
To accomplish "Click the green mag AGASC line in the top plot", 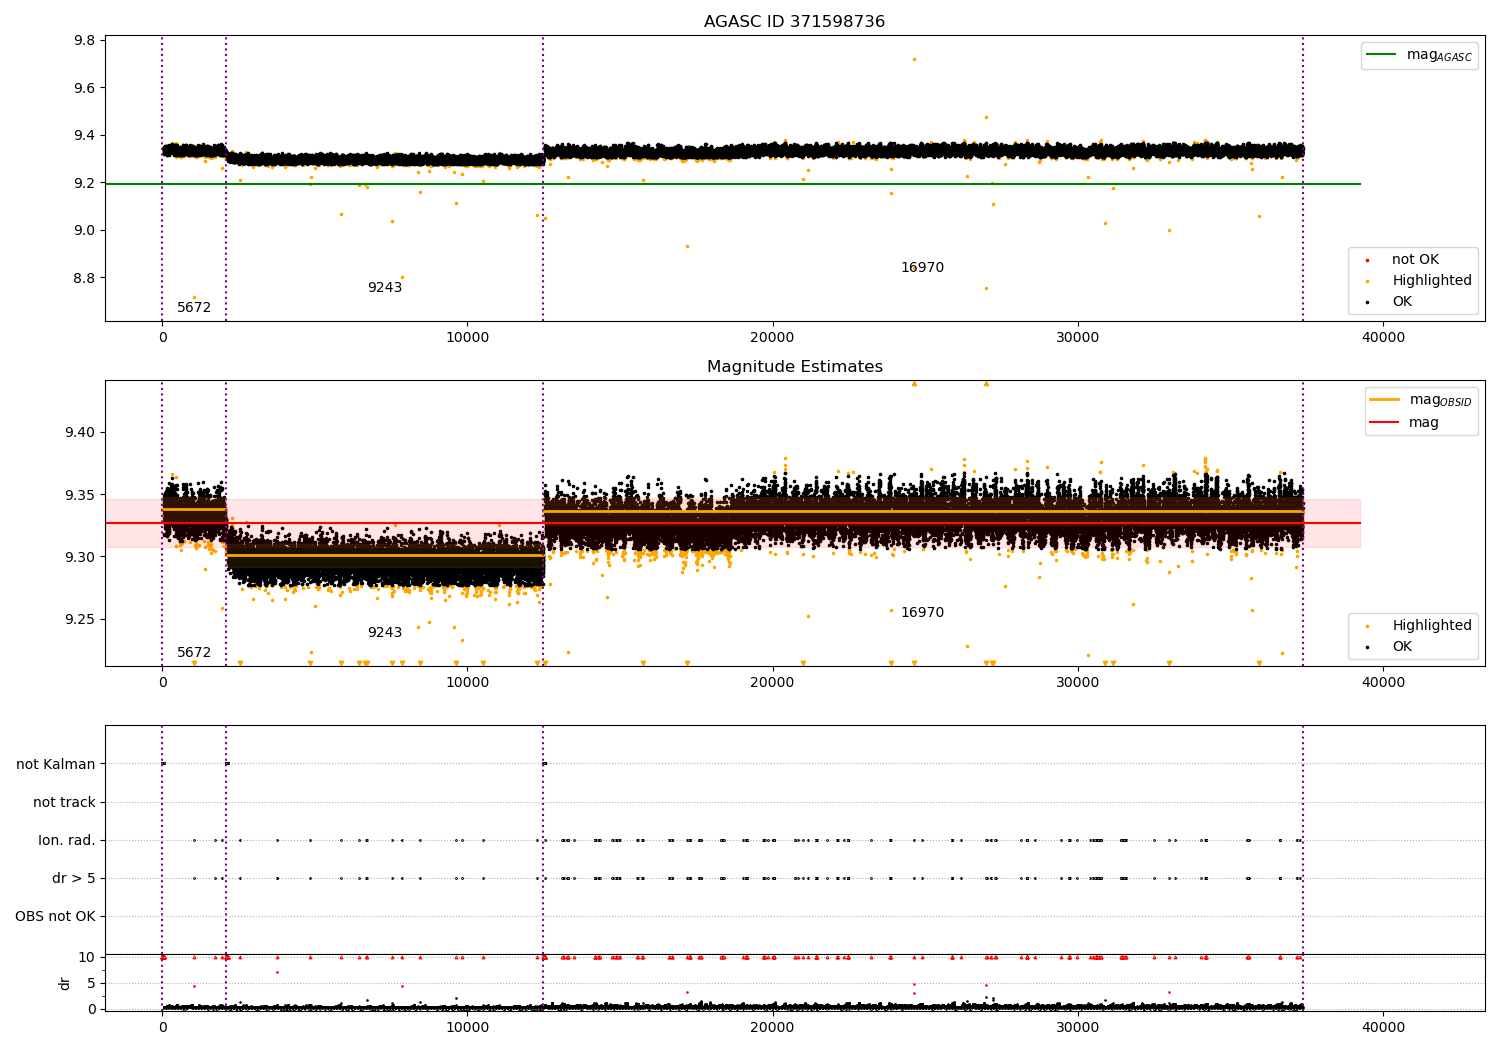I will (732, 184).
